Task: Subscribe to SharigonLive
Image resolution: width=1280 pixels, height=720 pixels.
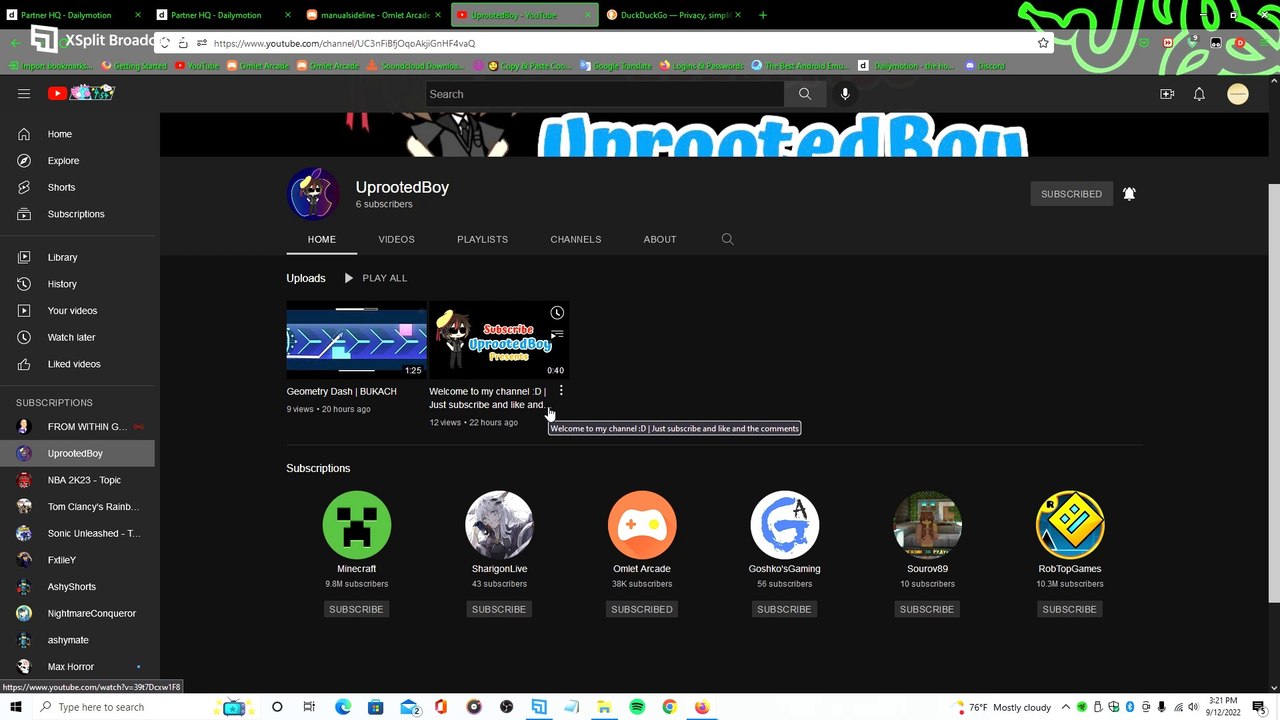Action: click(499, 609)
